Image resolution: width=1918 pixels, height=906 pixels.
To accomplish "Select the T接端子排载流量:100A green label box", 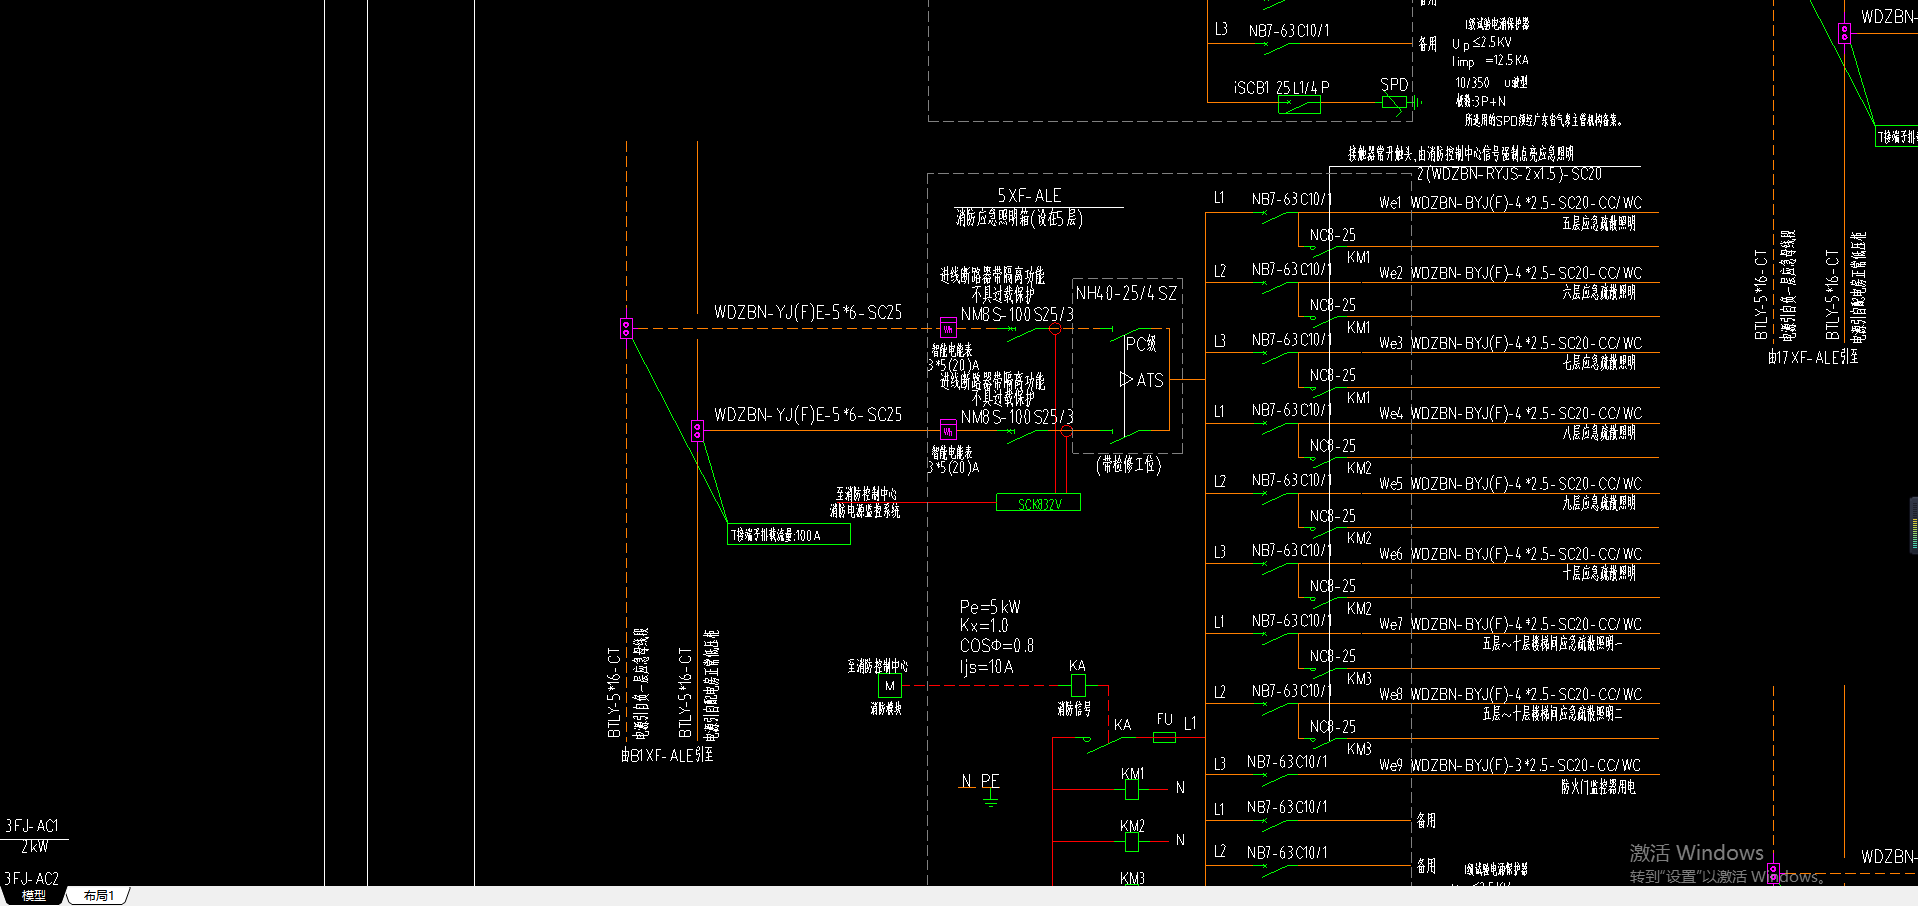I will tap(789, 535).
